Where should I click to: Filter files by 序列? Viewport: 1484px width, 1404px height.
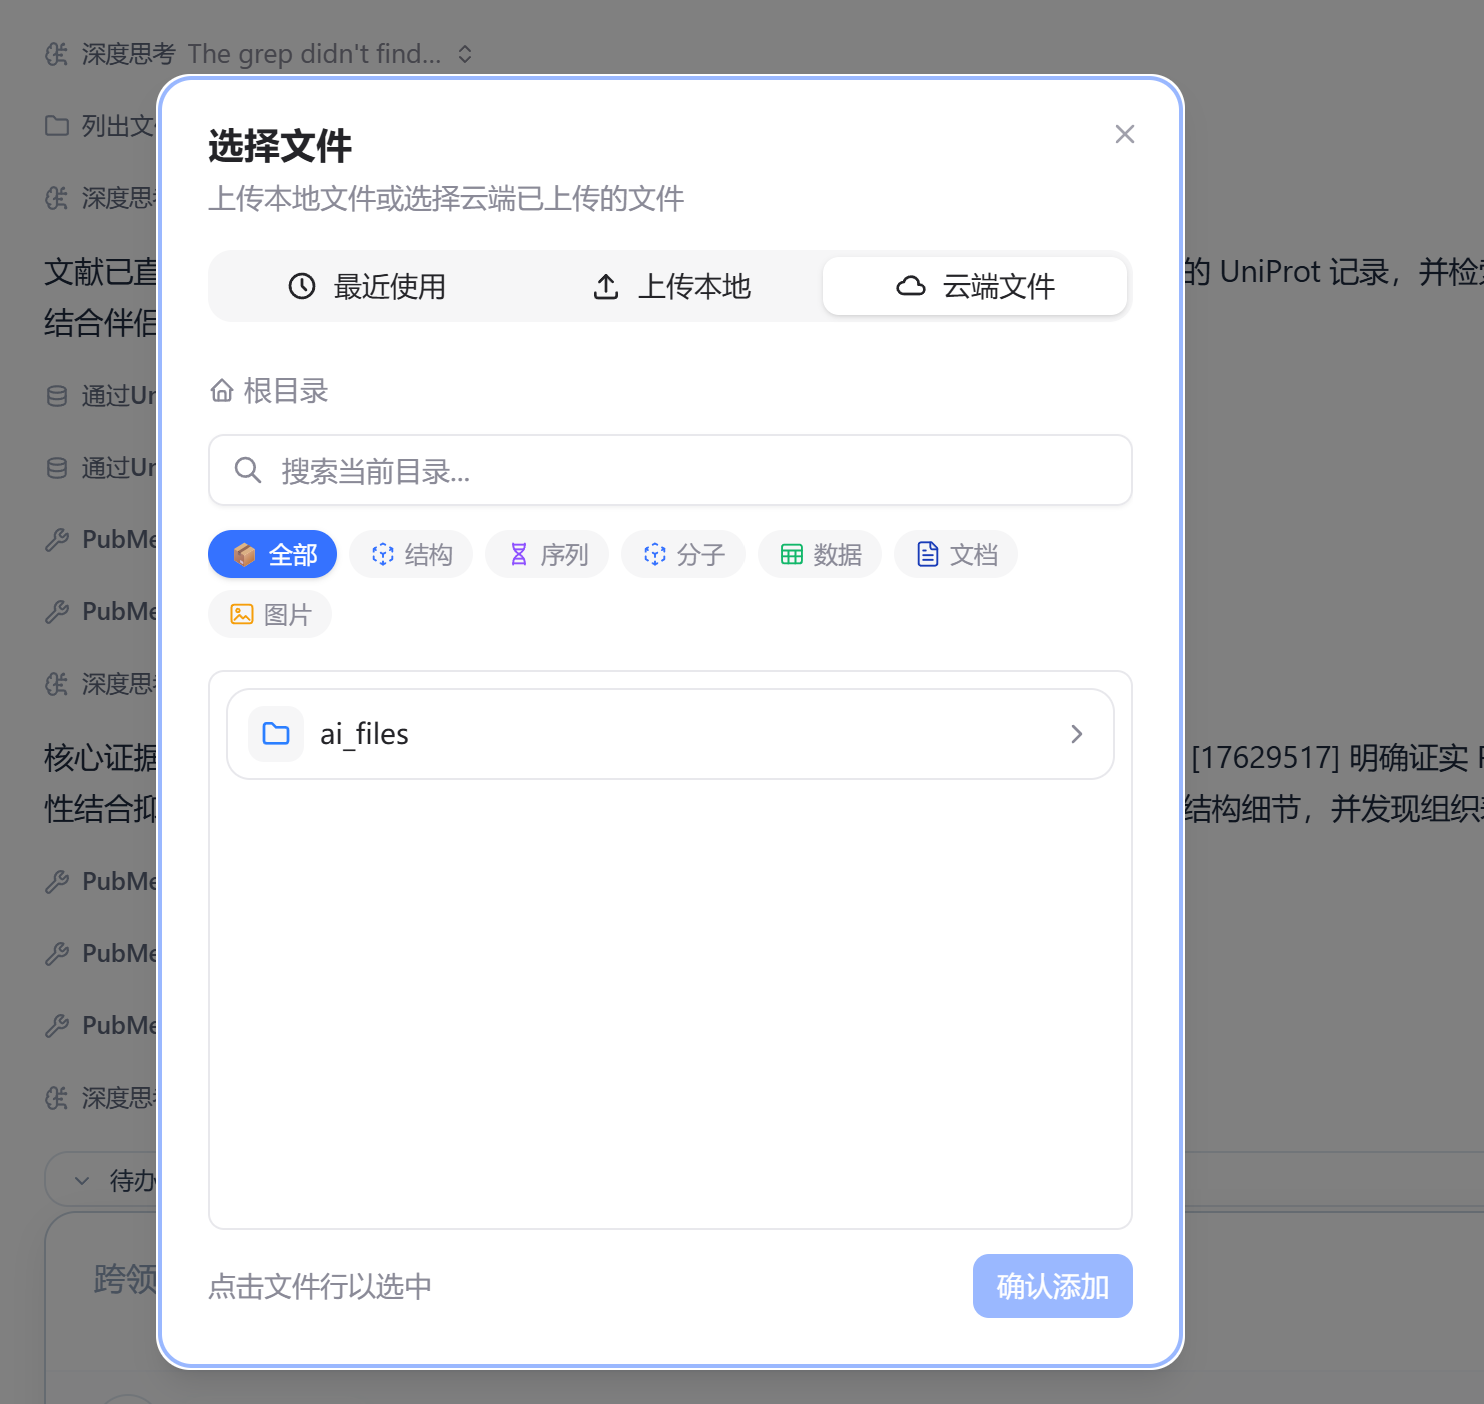tap(547, 554)
